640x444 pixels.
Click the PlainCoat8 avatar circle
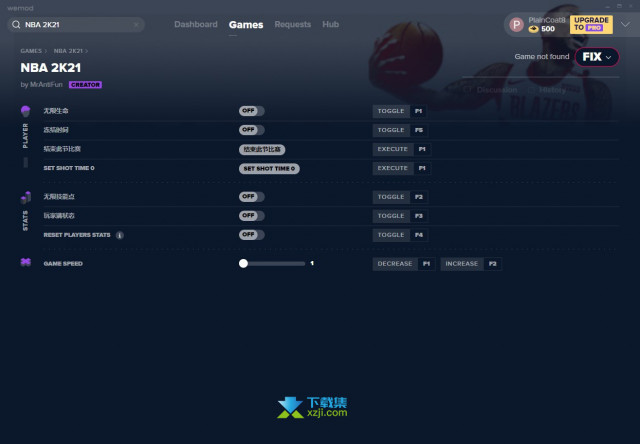click(516, 25)
